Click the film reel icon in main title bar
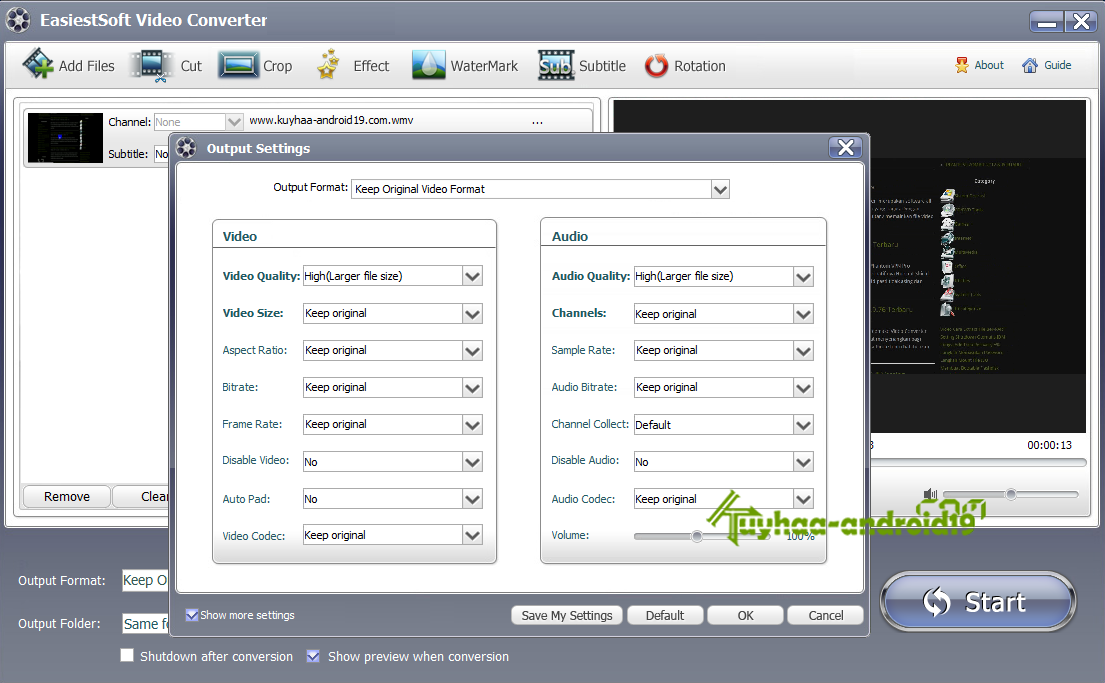This screenshot has height=683, width=1105. coord(18,20)
